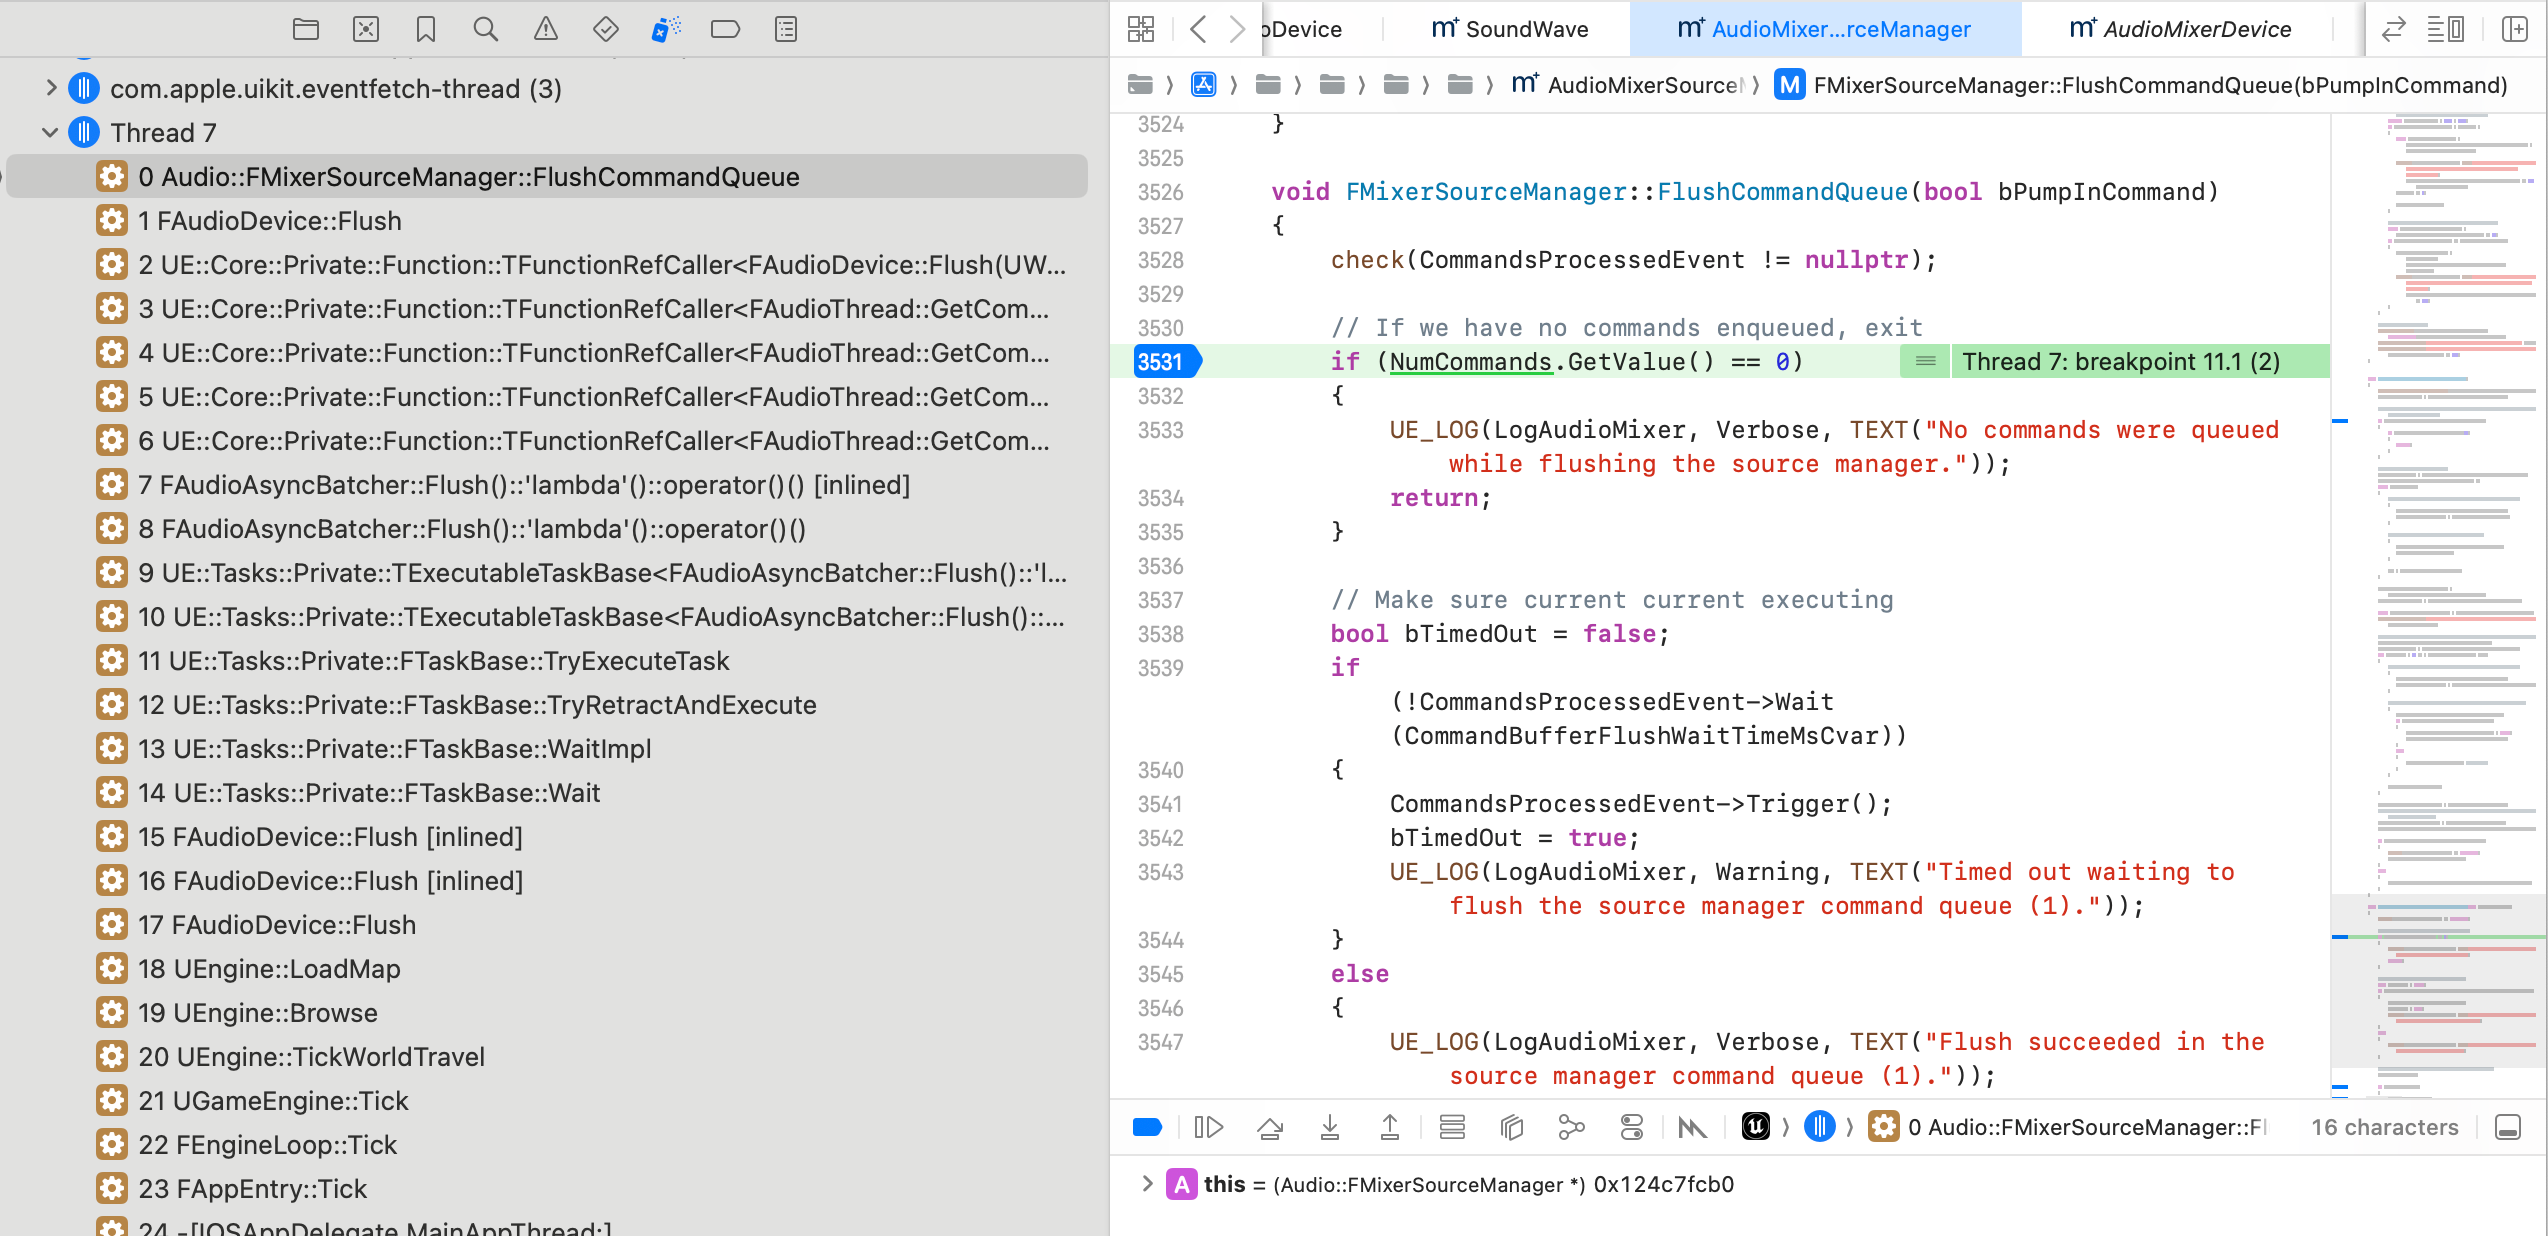Select stack frame 18 UEngine::LoadMap
This screenshot has width=2548, height=1236.
270,969
